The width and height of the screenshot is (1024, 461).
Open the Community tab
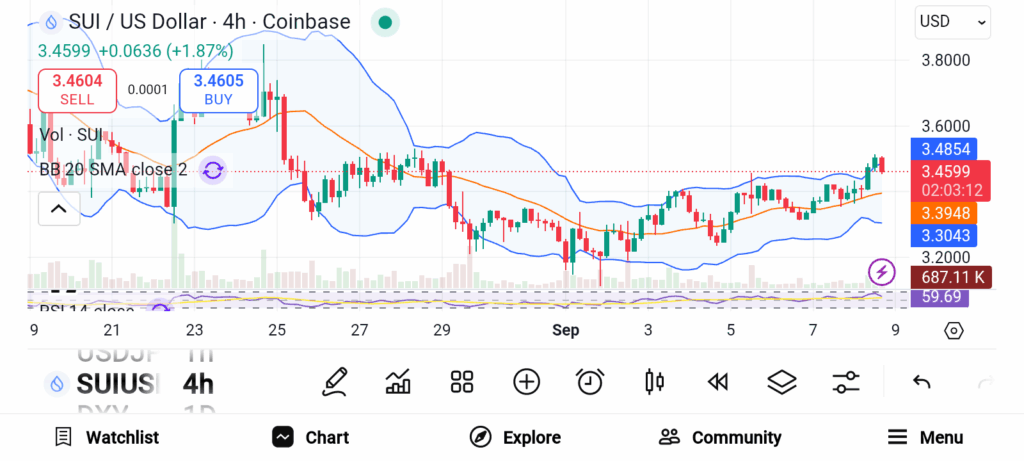pos(720,437)
